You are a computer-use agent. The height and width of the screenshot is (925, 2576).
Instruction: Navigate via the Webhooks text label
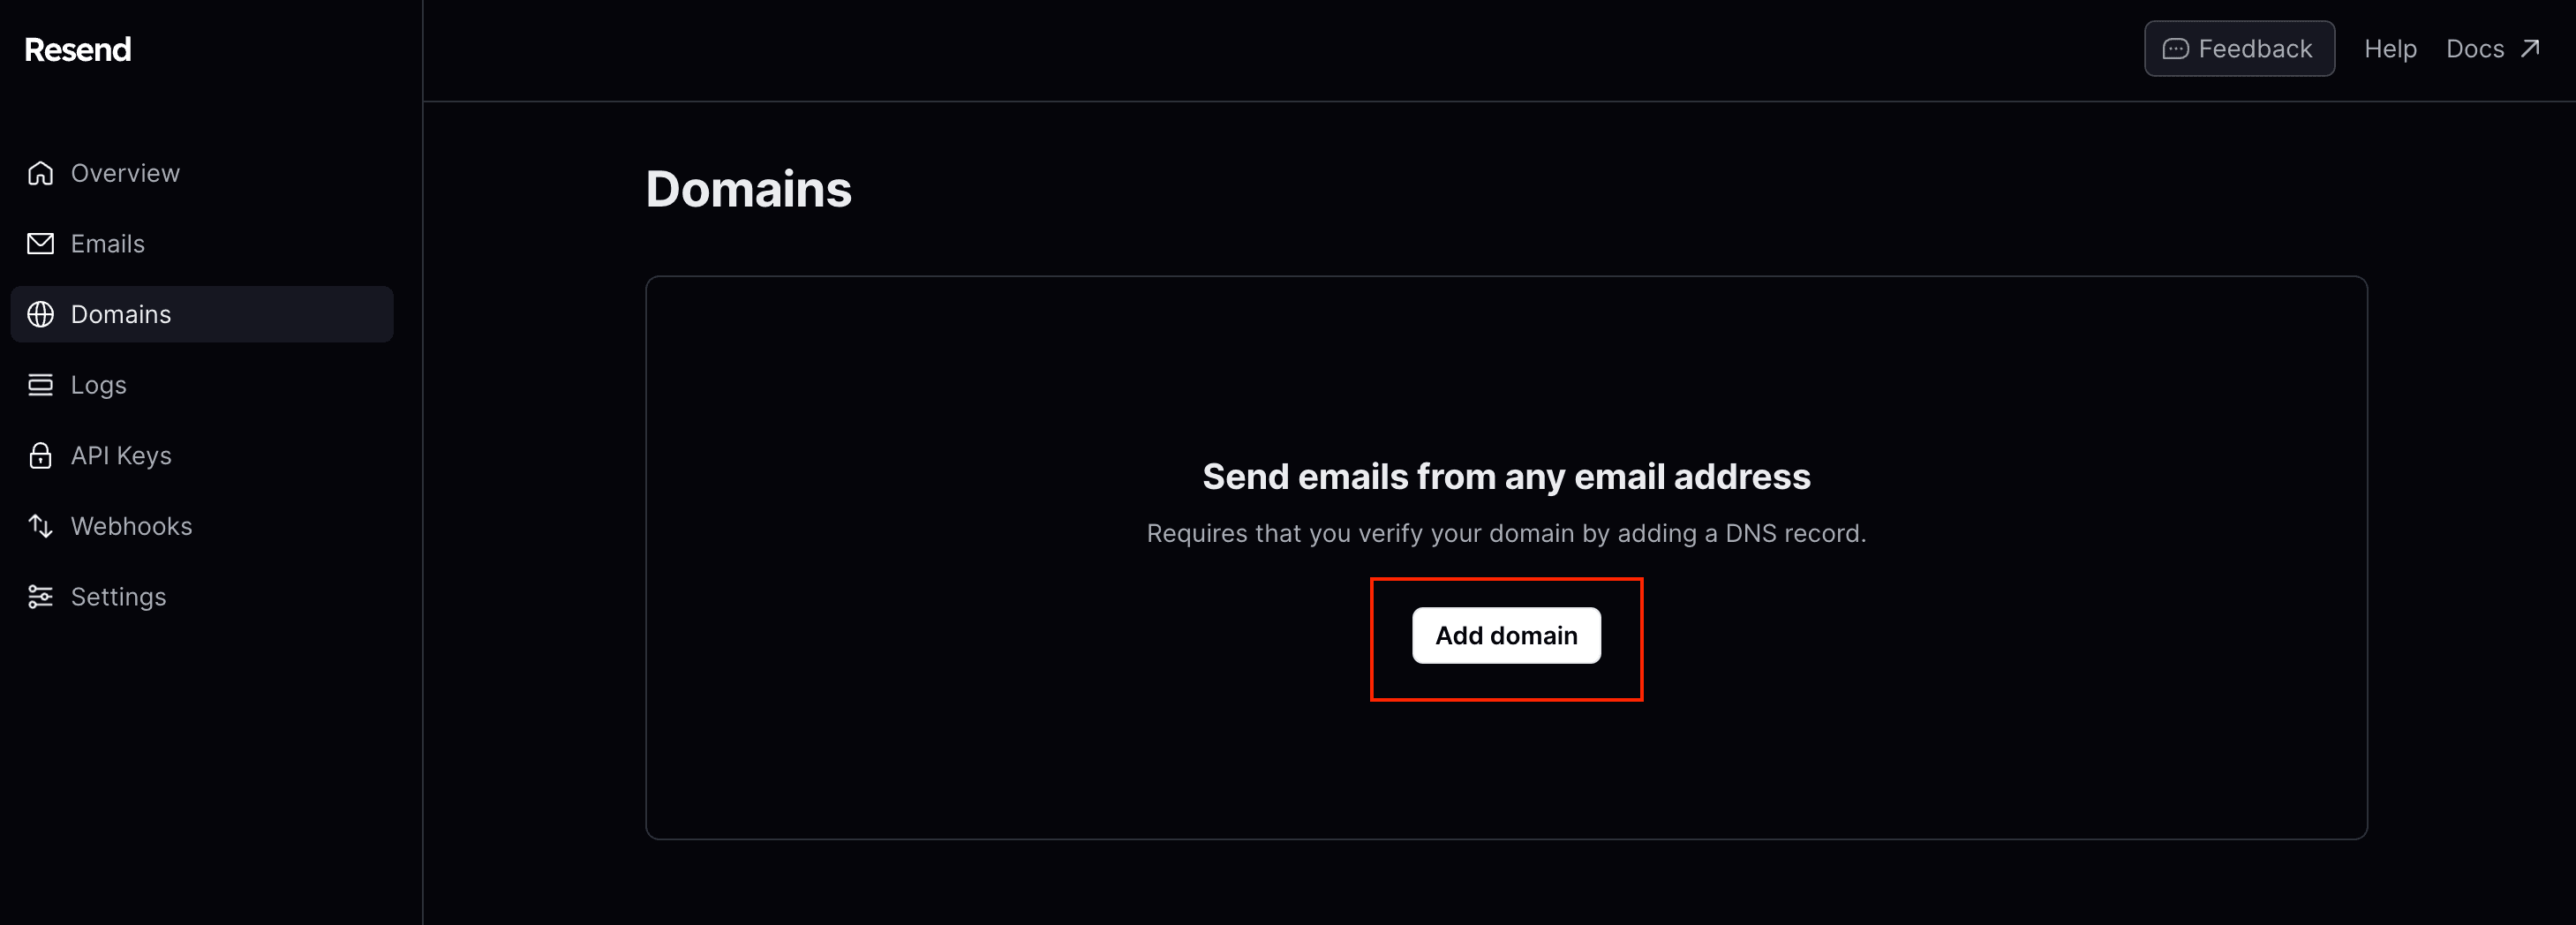pyautogui.click(x=131, y=526)
